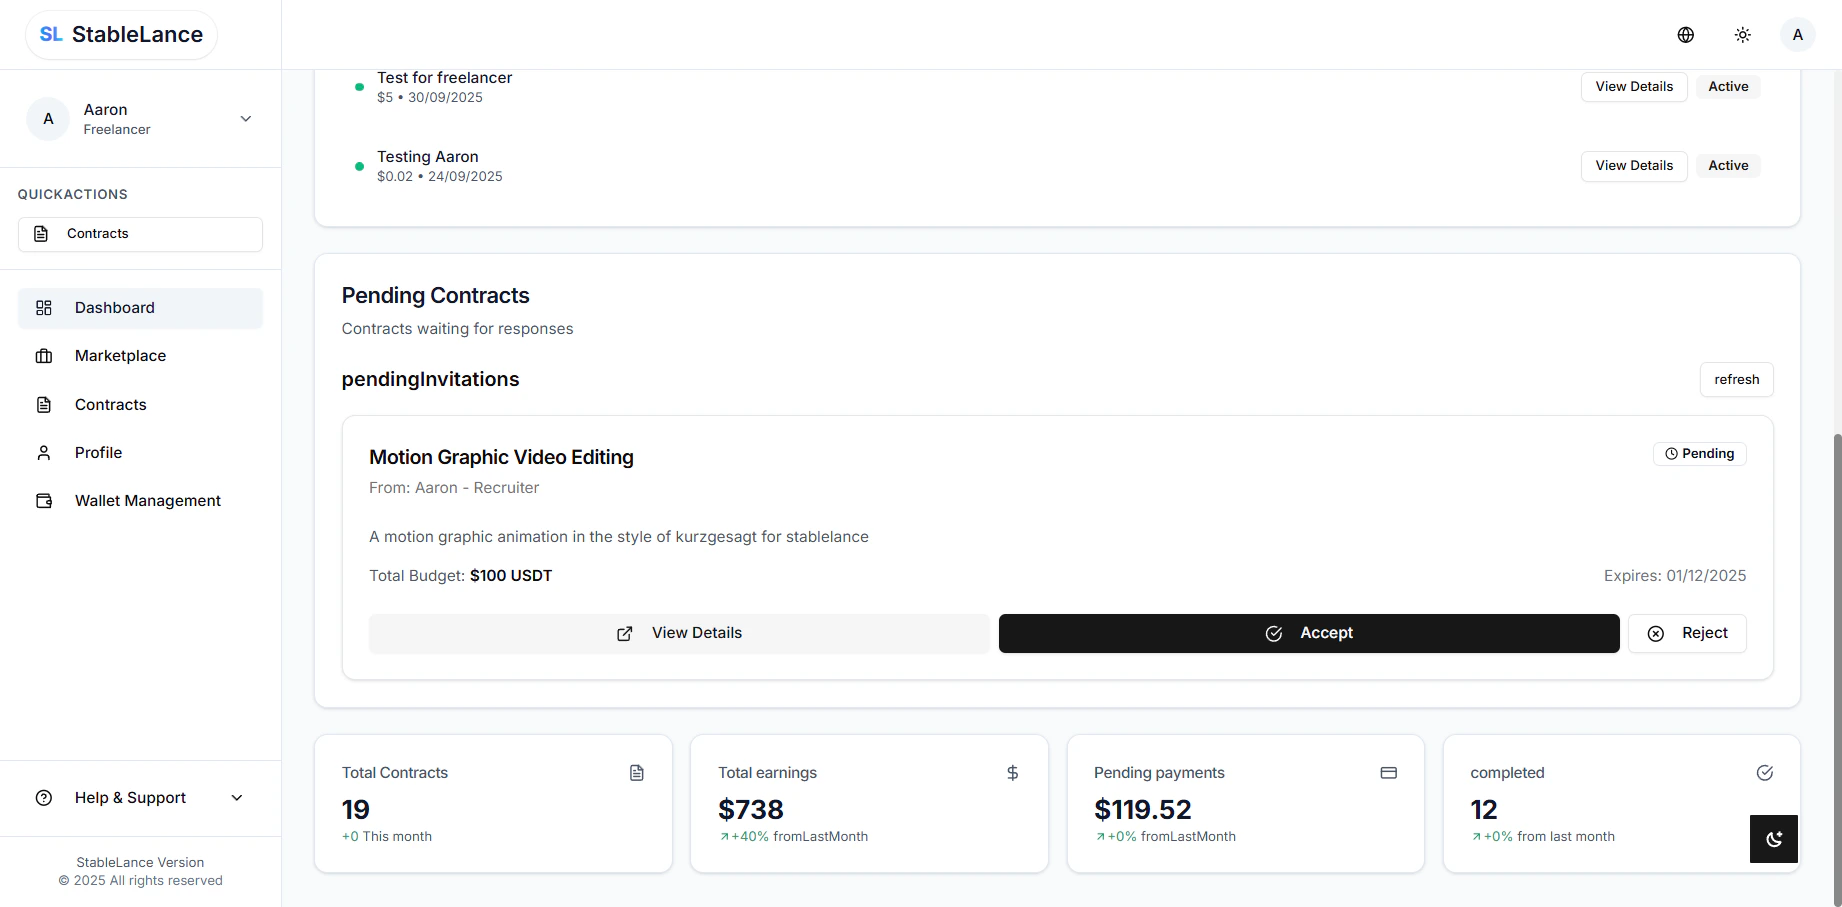
Task: Open the avatar menu in the top right
Action: (1797, 34)
